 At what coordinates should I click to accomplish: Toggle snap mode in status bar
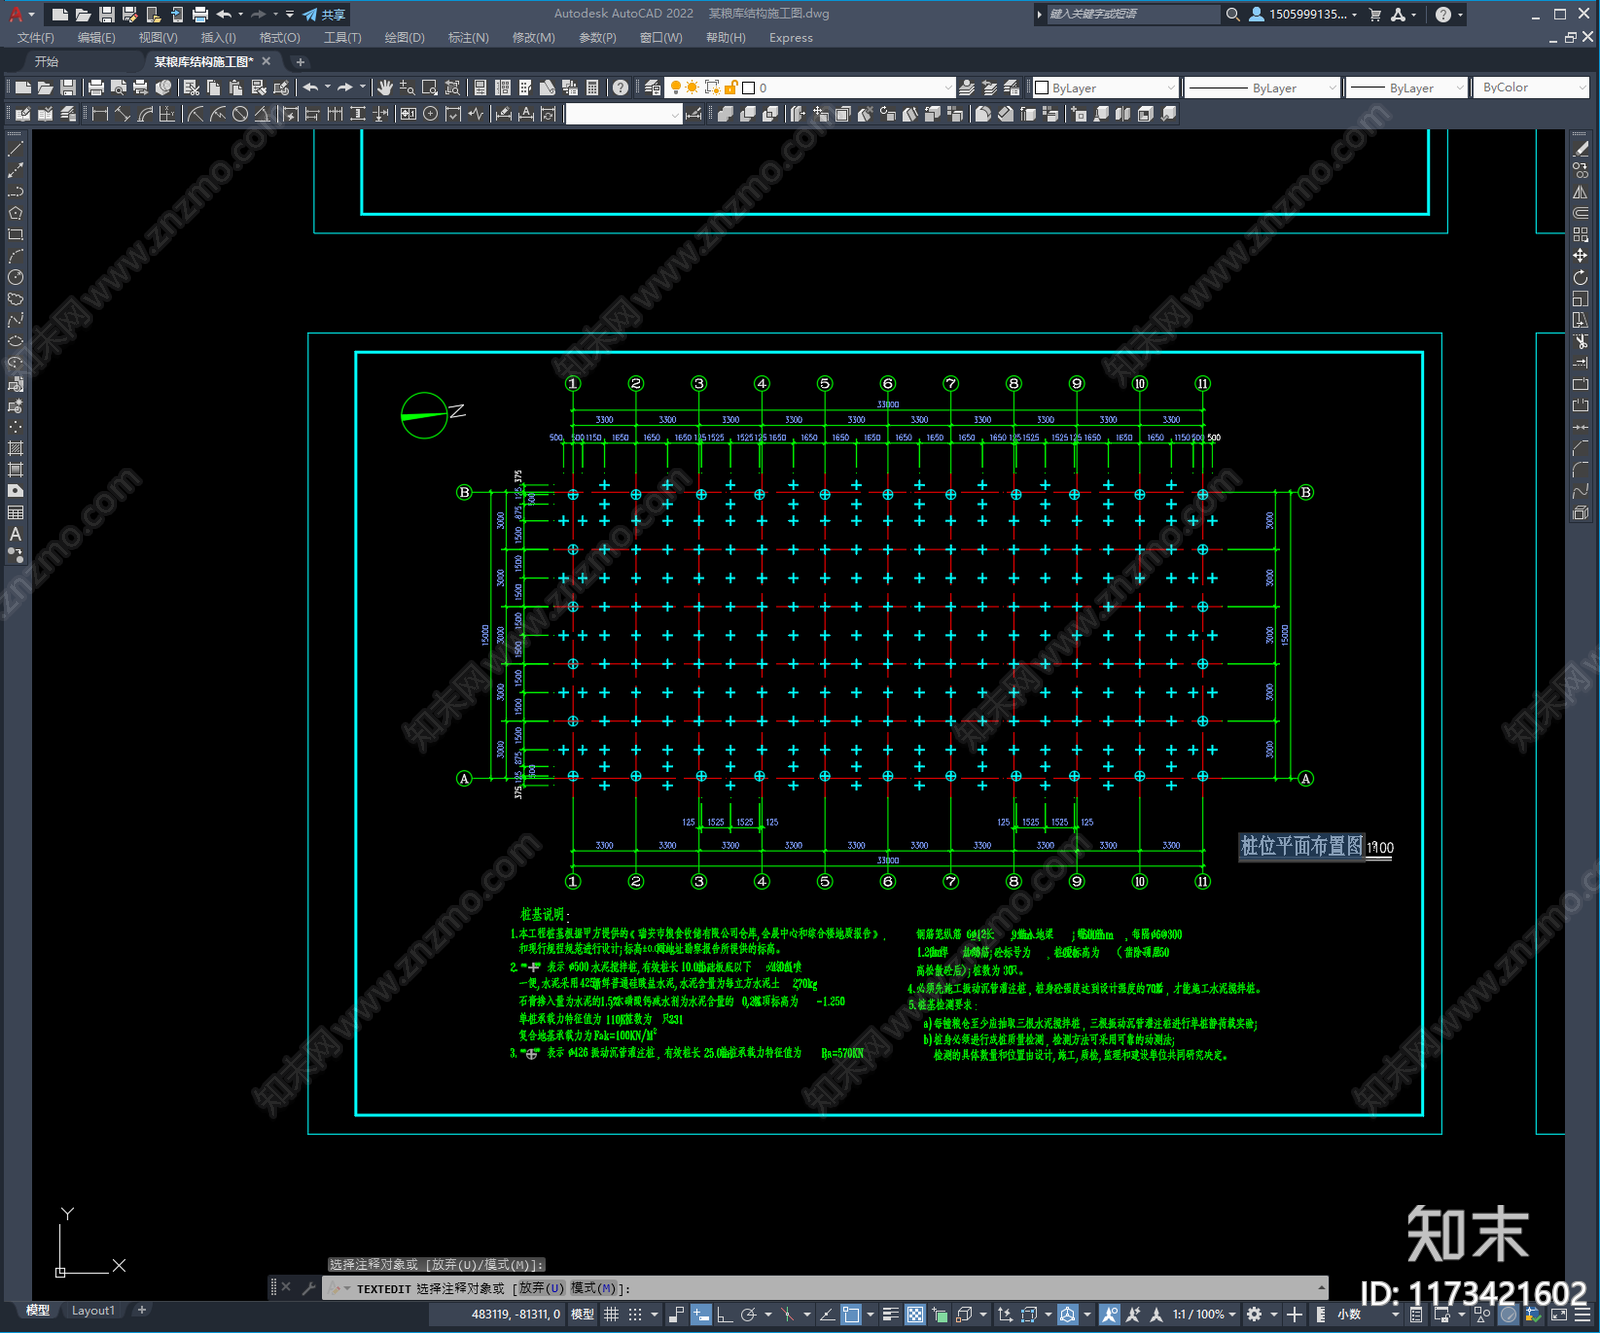click(x=634, y=1314)
